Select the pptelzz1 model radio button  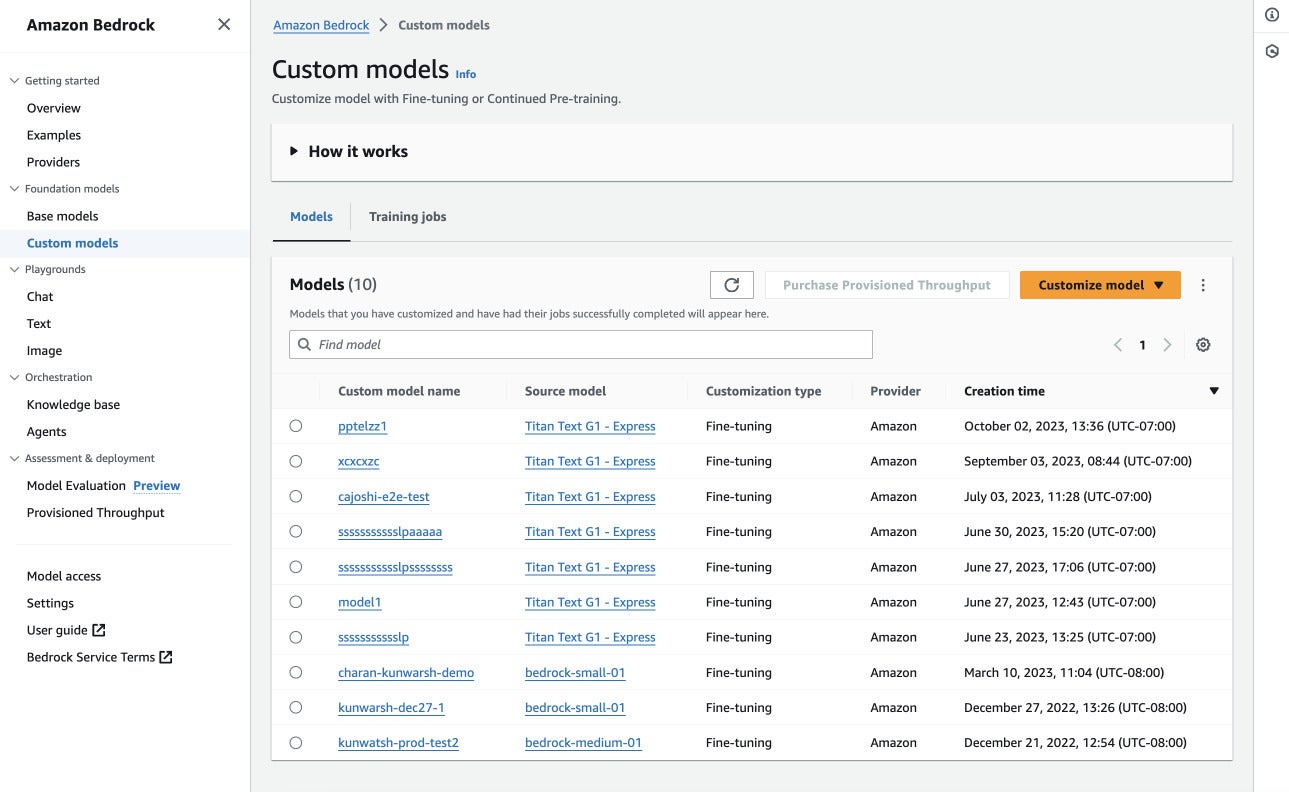[x=295, y=426]
